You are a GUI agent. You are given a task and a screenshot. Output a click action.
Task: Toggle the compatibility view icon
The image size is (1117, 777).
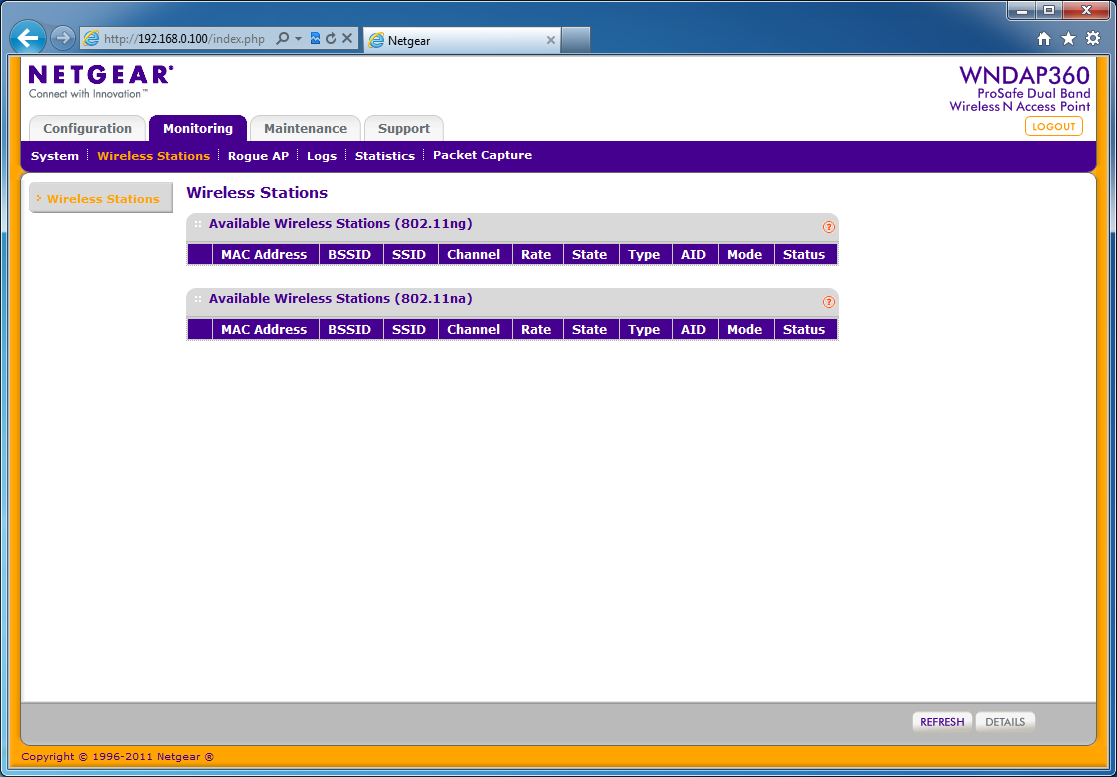coord(316,38)
